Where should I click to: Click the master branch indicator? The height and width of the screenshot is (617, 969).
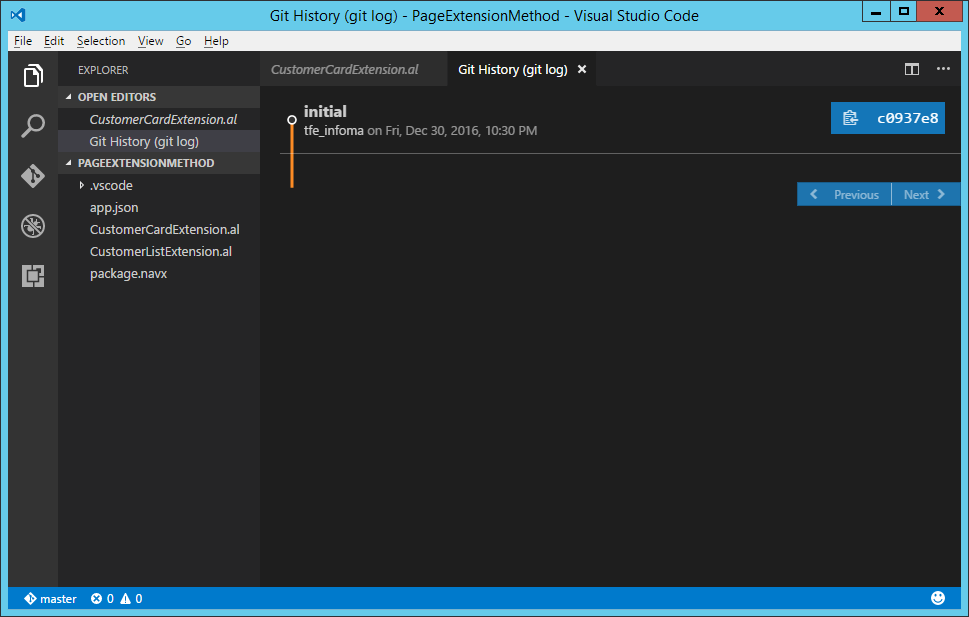[x=51, y=598]
